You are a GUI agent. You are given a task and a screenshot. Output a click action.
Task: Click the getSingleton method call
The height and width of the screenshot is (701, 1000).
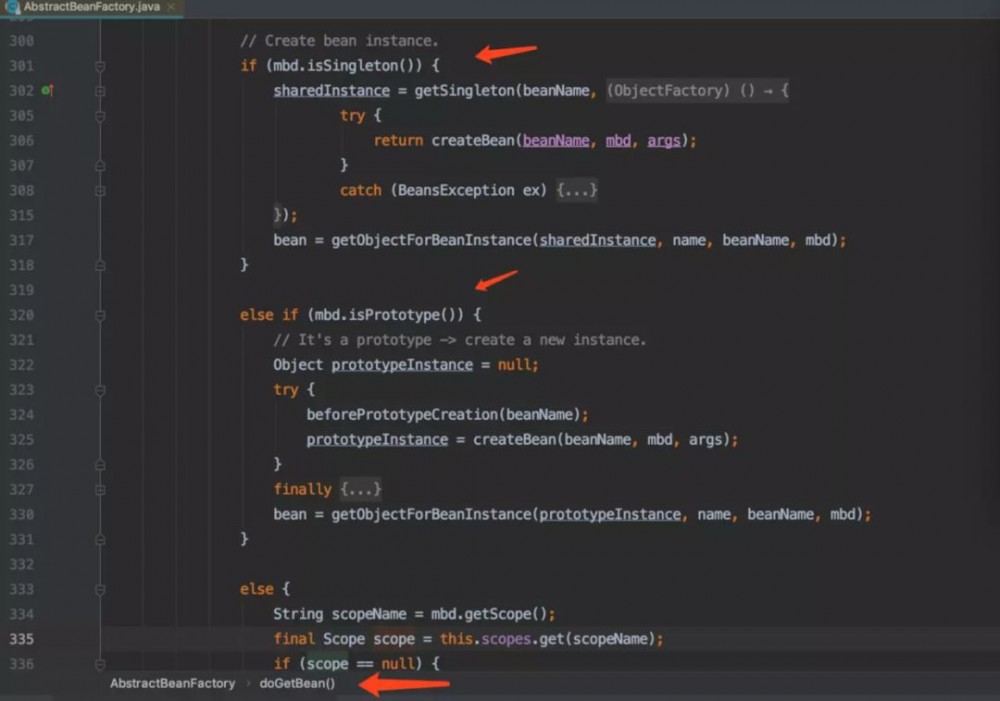464,91
